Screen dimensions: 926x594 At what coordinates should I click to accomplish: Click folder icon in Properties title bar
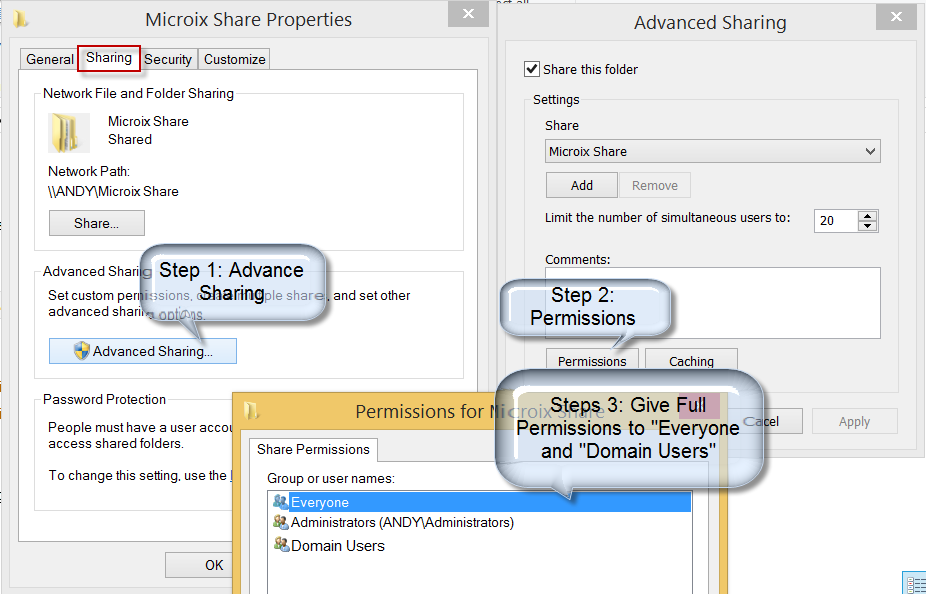pos(22,19)
